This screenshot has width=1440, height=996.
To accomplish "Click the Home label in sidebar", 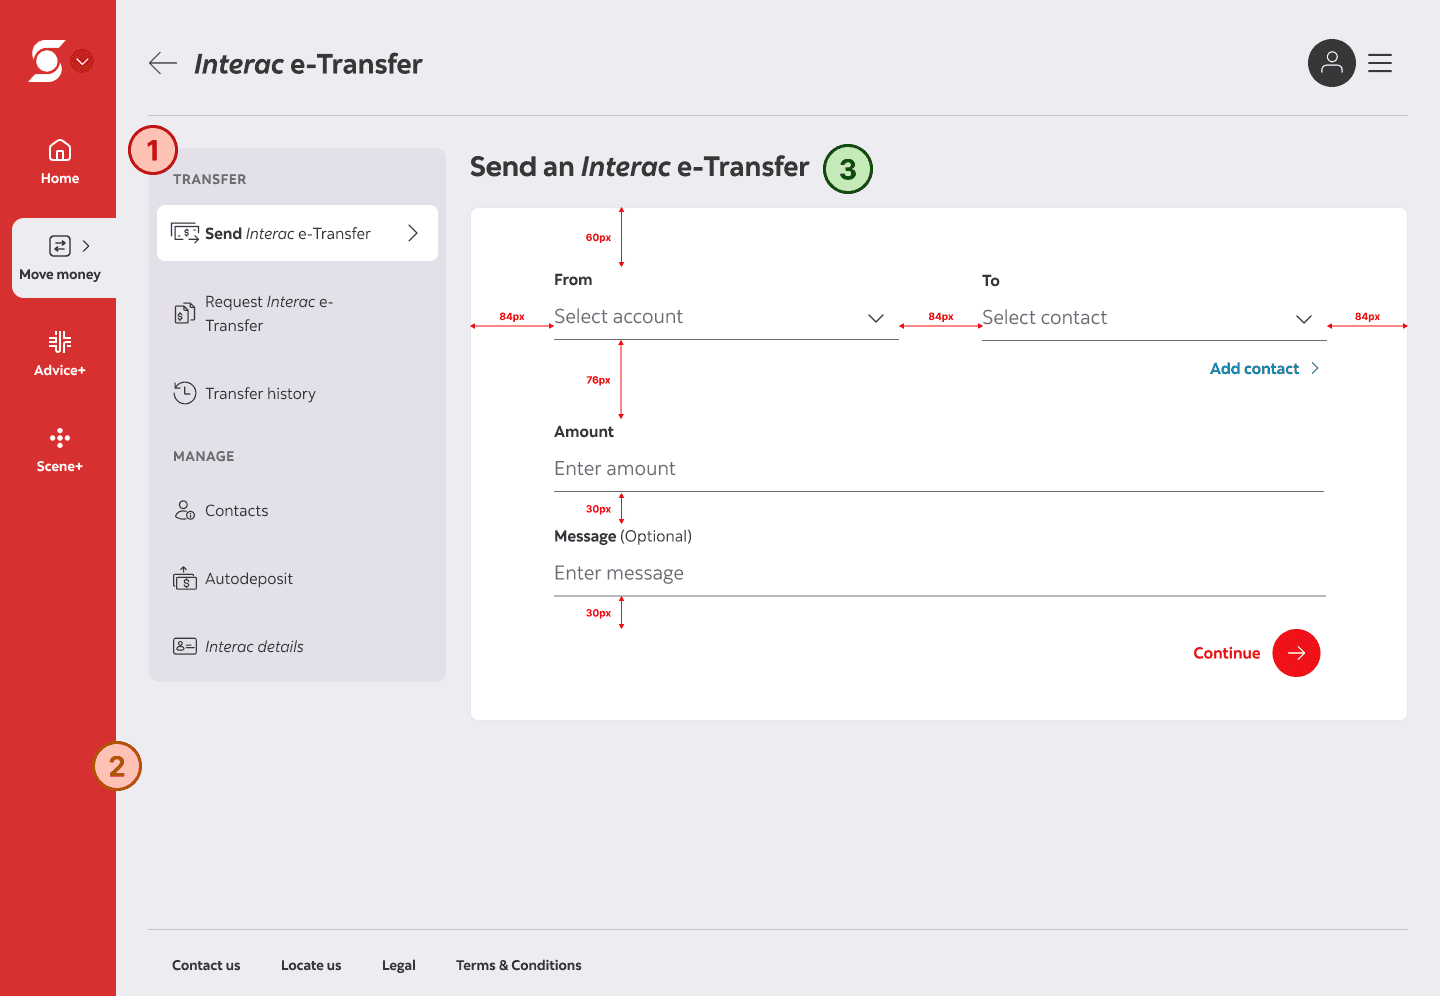I will [x=60, y=178].
